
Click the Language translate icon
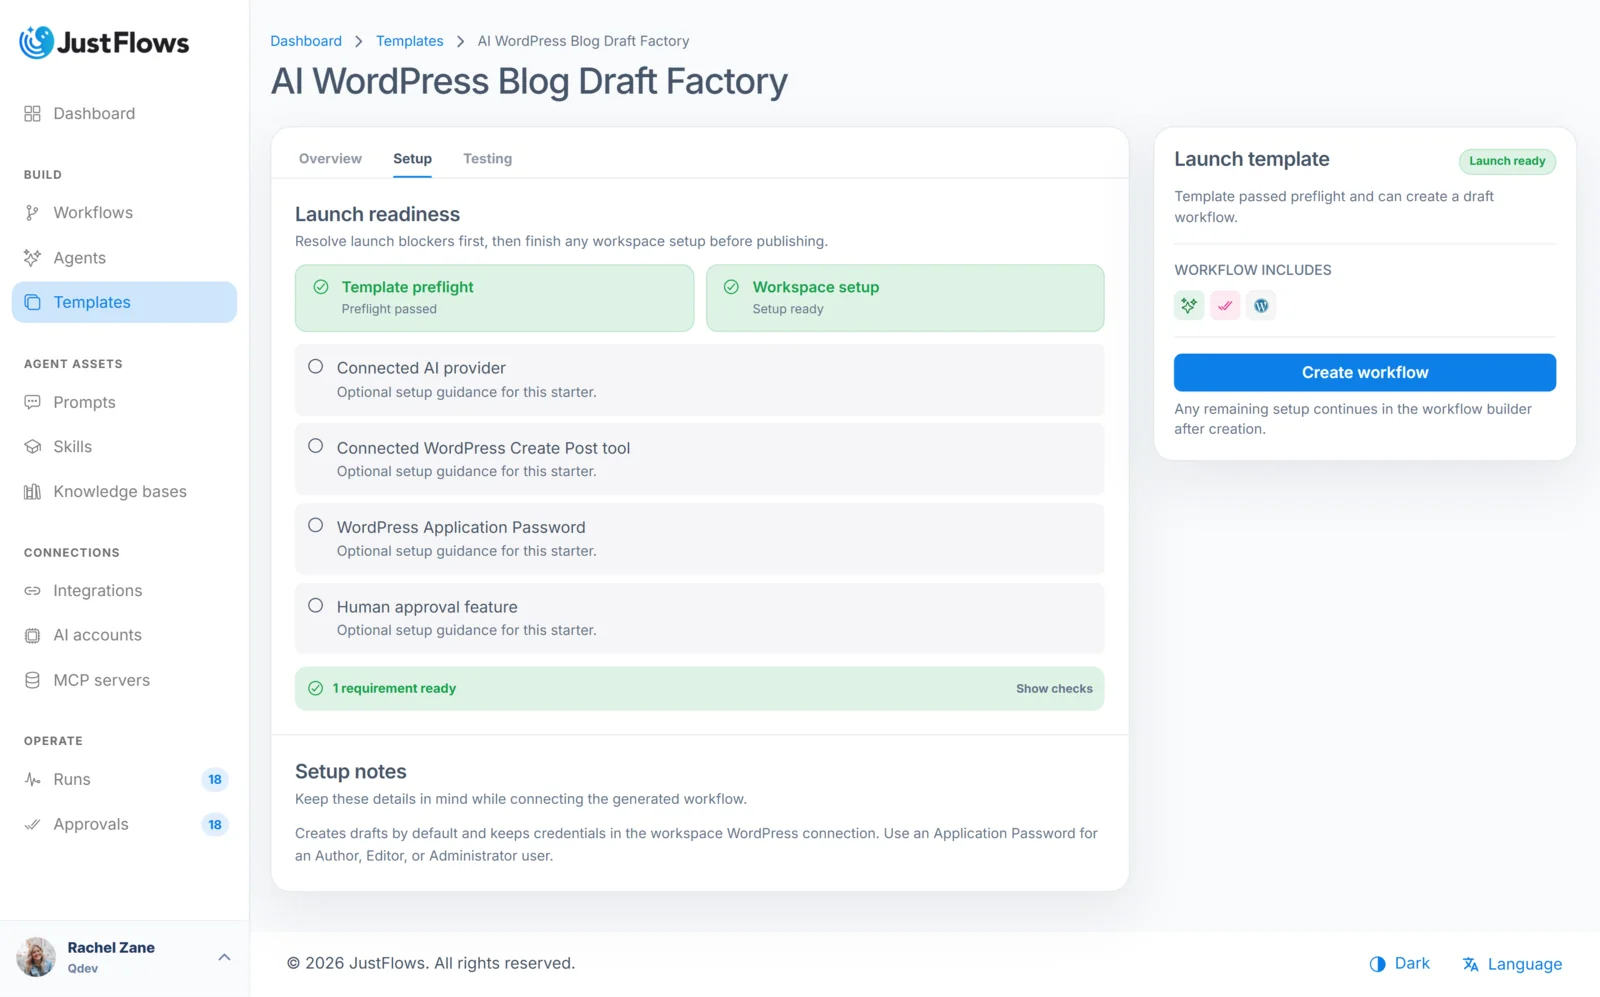[1471, 964]
